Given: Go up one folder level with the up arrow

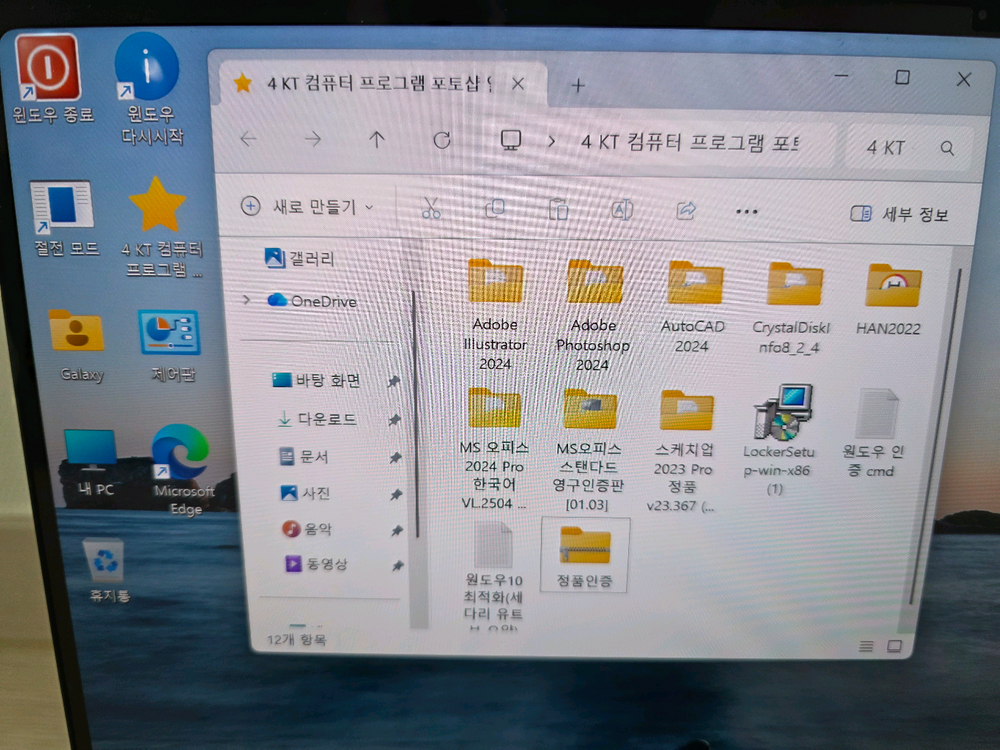Looking at the screenshot, I should click(x=376, y=140).
